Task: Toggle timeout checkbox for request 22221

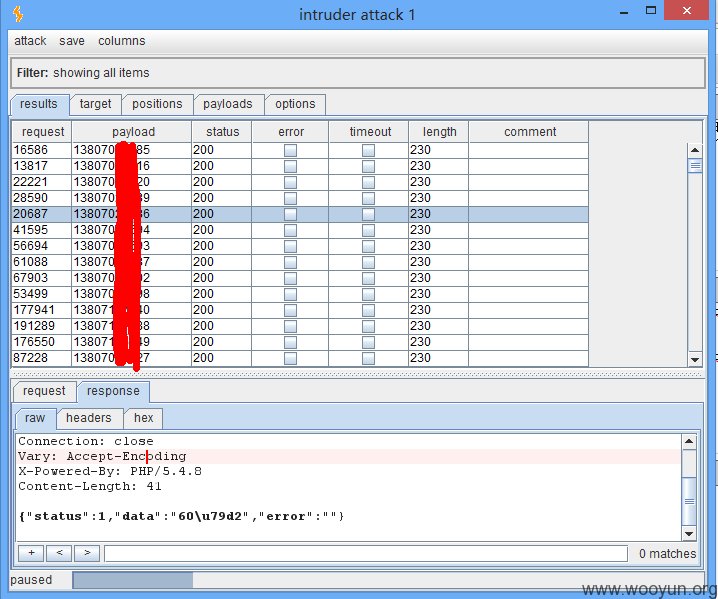Action: (x=369, y=182)
